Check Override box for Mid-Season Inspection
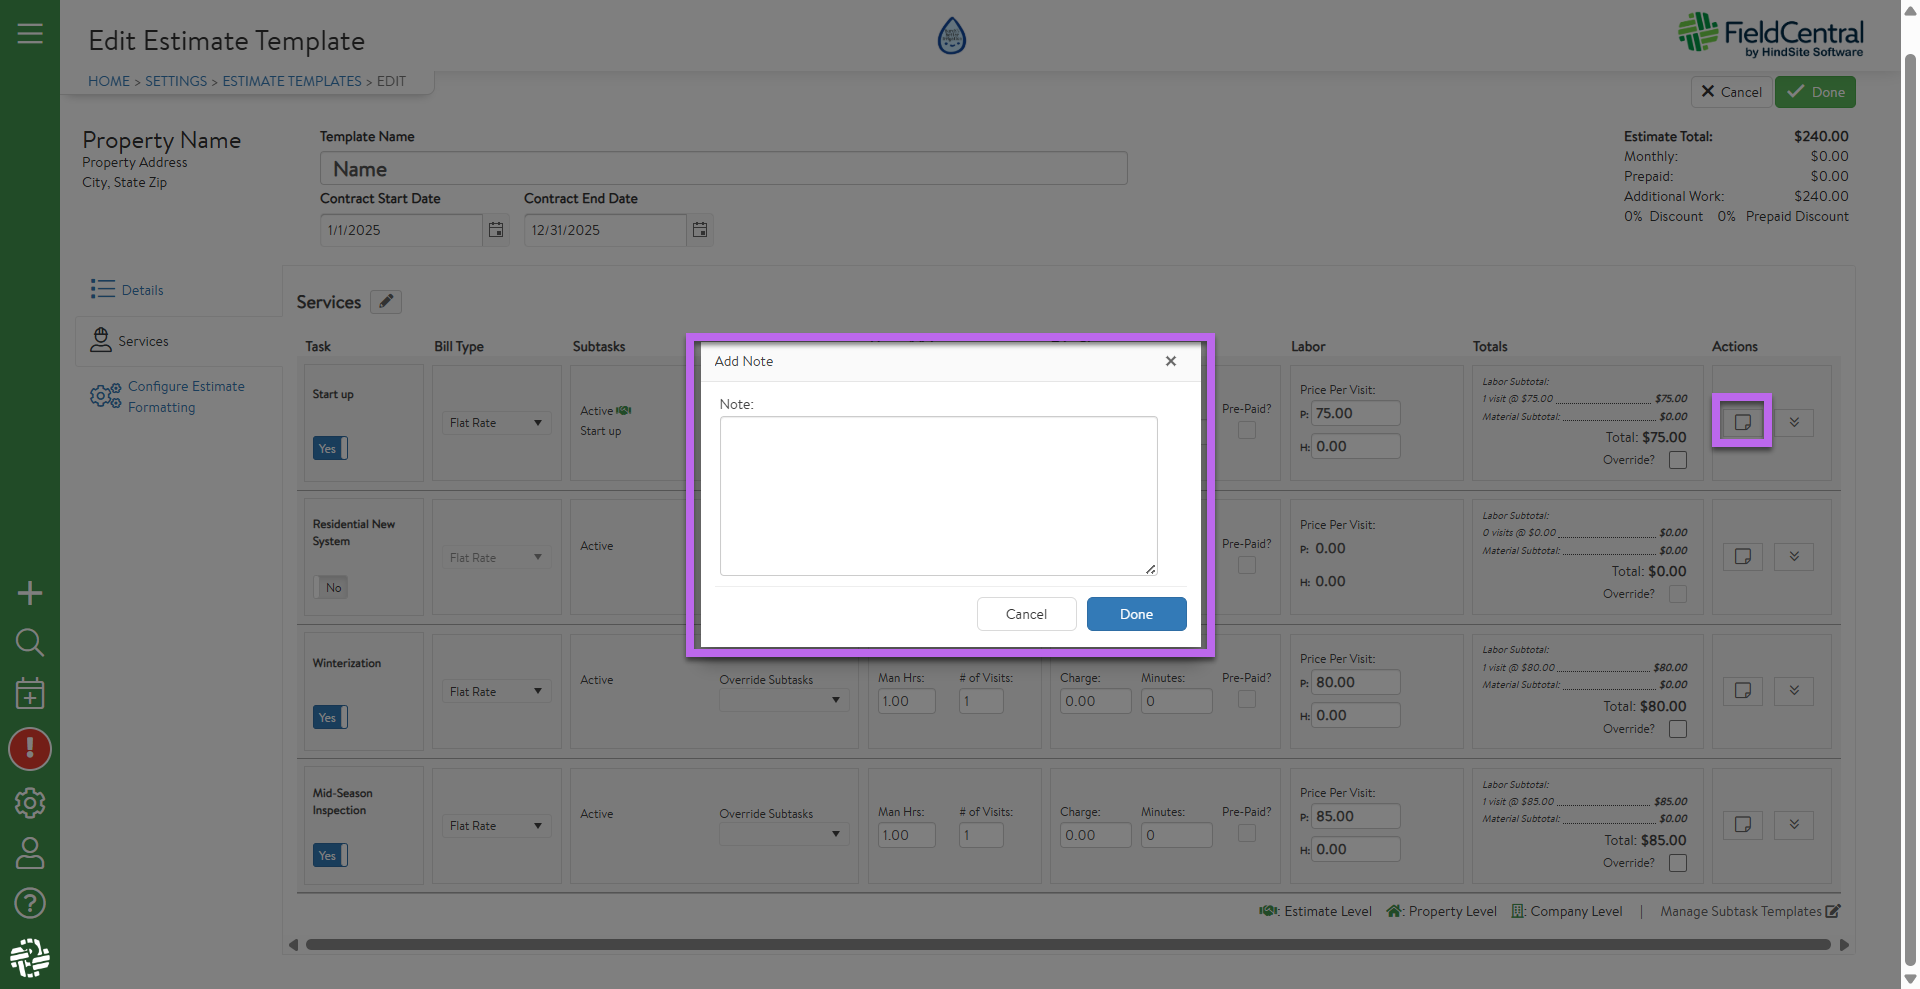The width and height of the screenshot is (1920, 989). tap(1678, 863)
